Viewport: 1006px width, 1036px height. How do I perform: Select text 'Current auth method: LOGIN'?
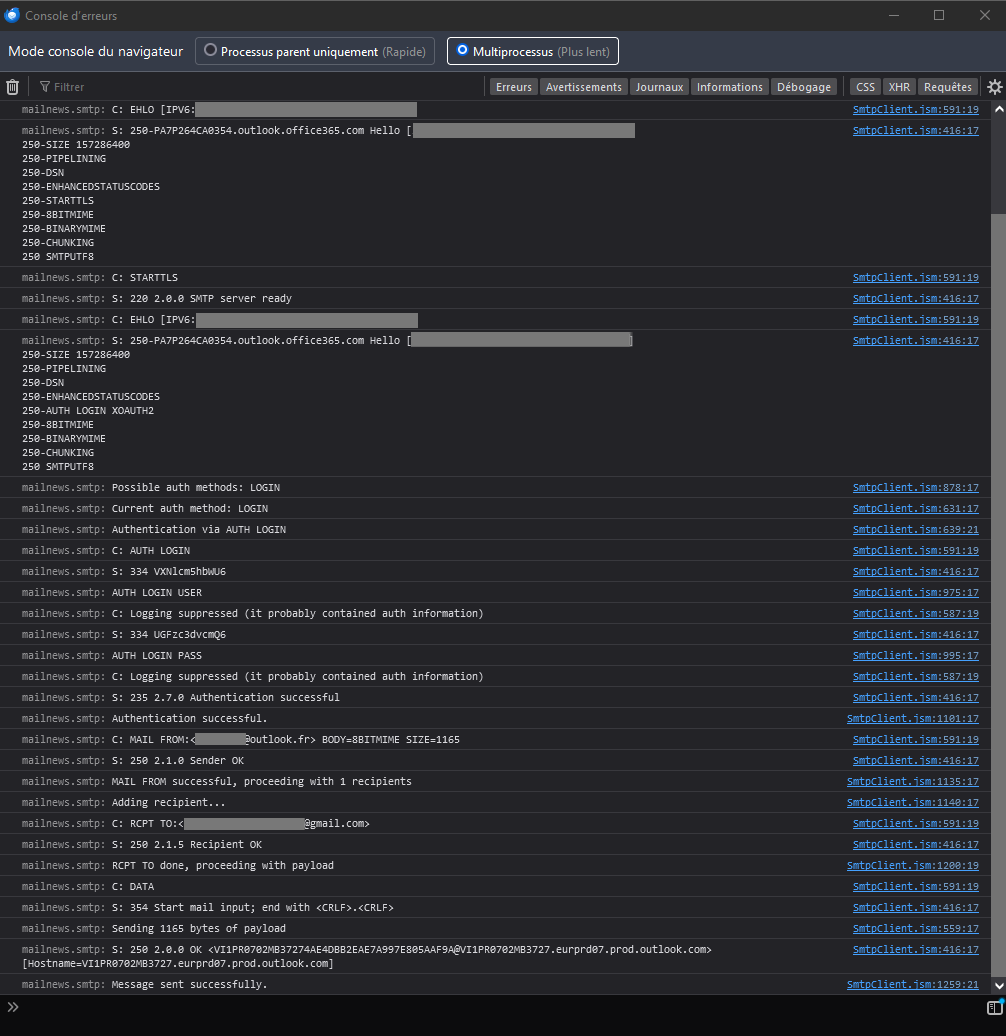(190, 509)
